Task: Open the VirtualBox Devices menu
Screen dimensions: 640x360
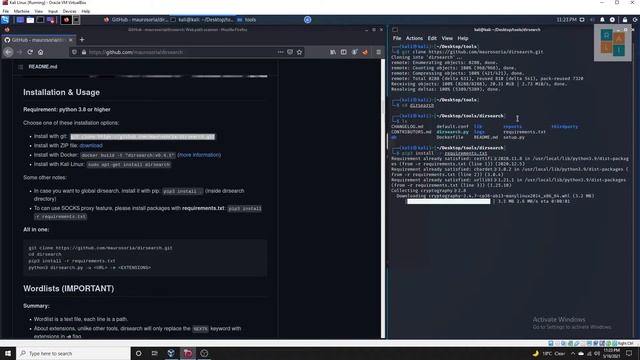Action: tap(69, 11)
